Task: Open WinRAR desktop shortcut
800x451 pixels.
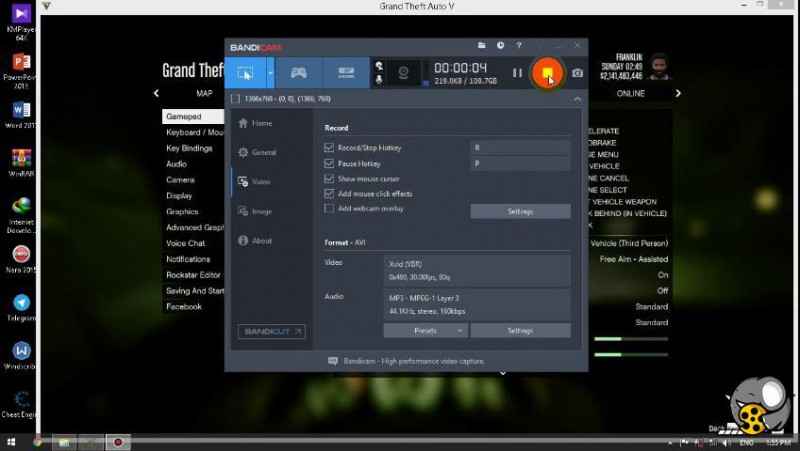Action: pyautogui.click(x=21, y=162)
